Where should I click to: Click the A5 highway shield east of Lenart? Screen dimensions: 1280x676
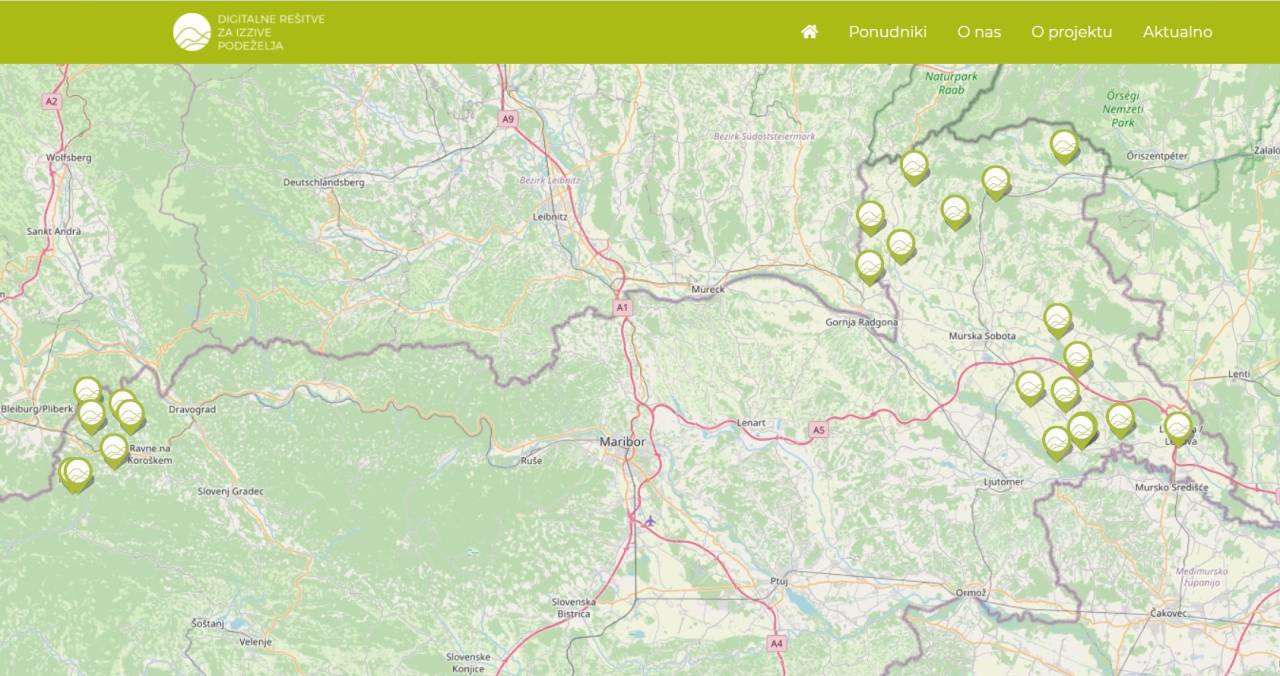tap(818, 430)
